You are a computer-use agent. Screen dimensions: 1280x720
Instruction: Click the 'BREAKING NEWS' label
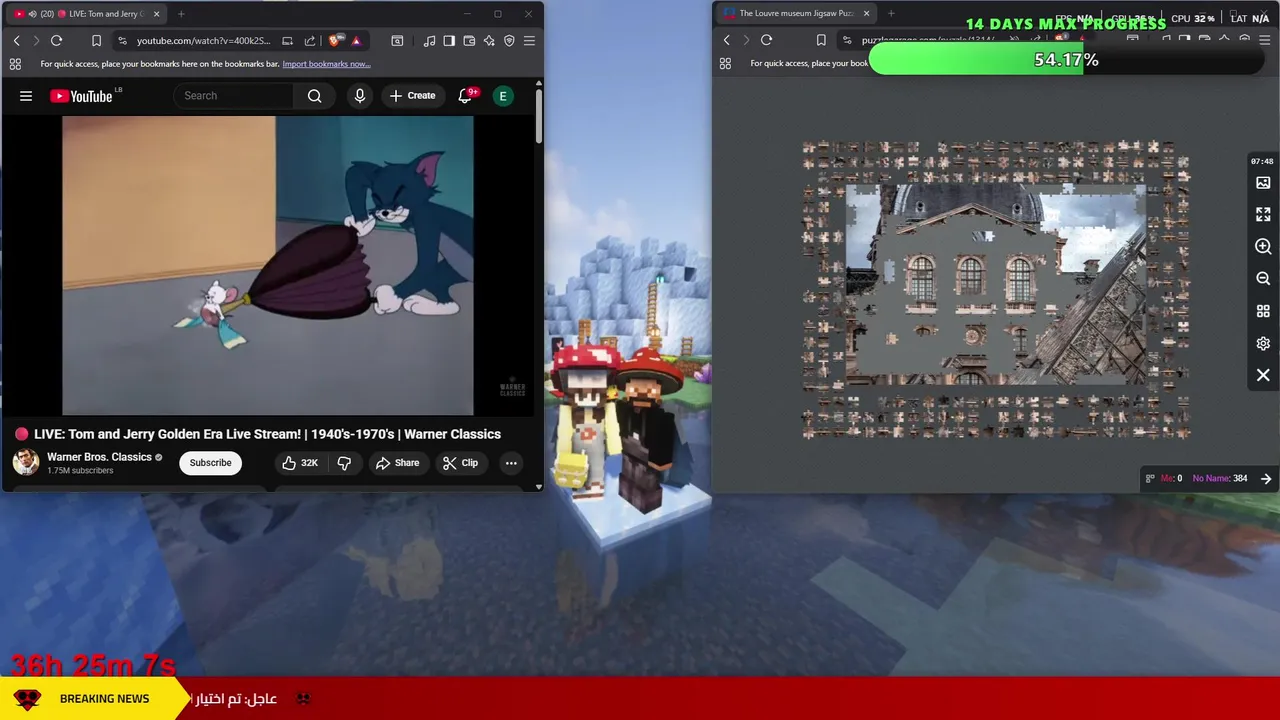104,699
